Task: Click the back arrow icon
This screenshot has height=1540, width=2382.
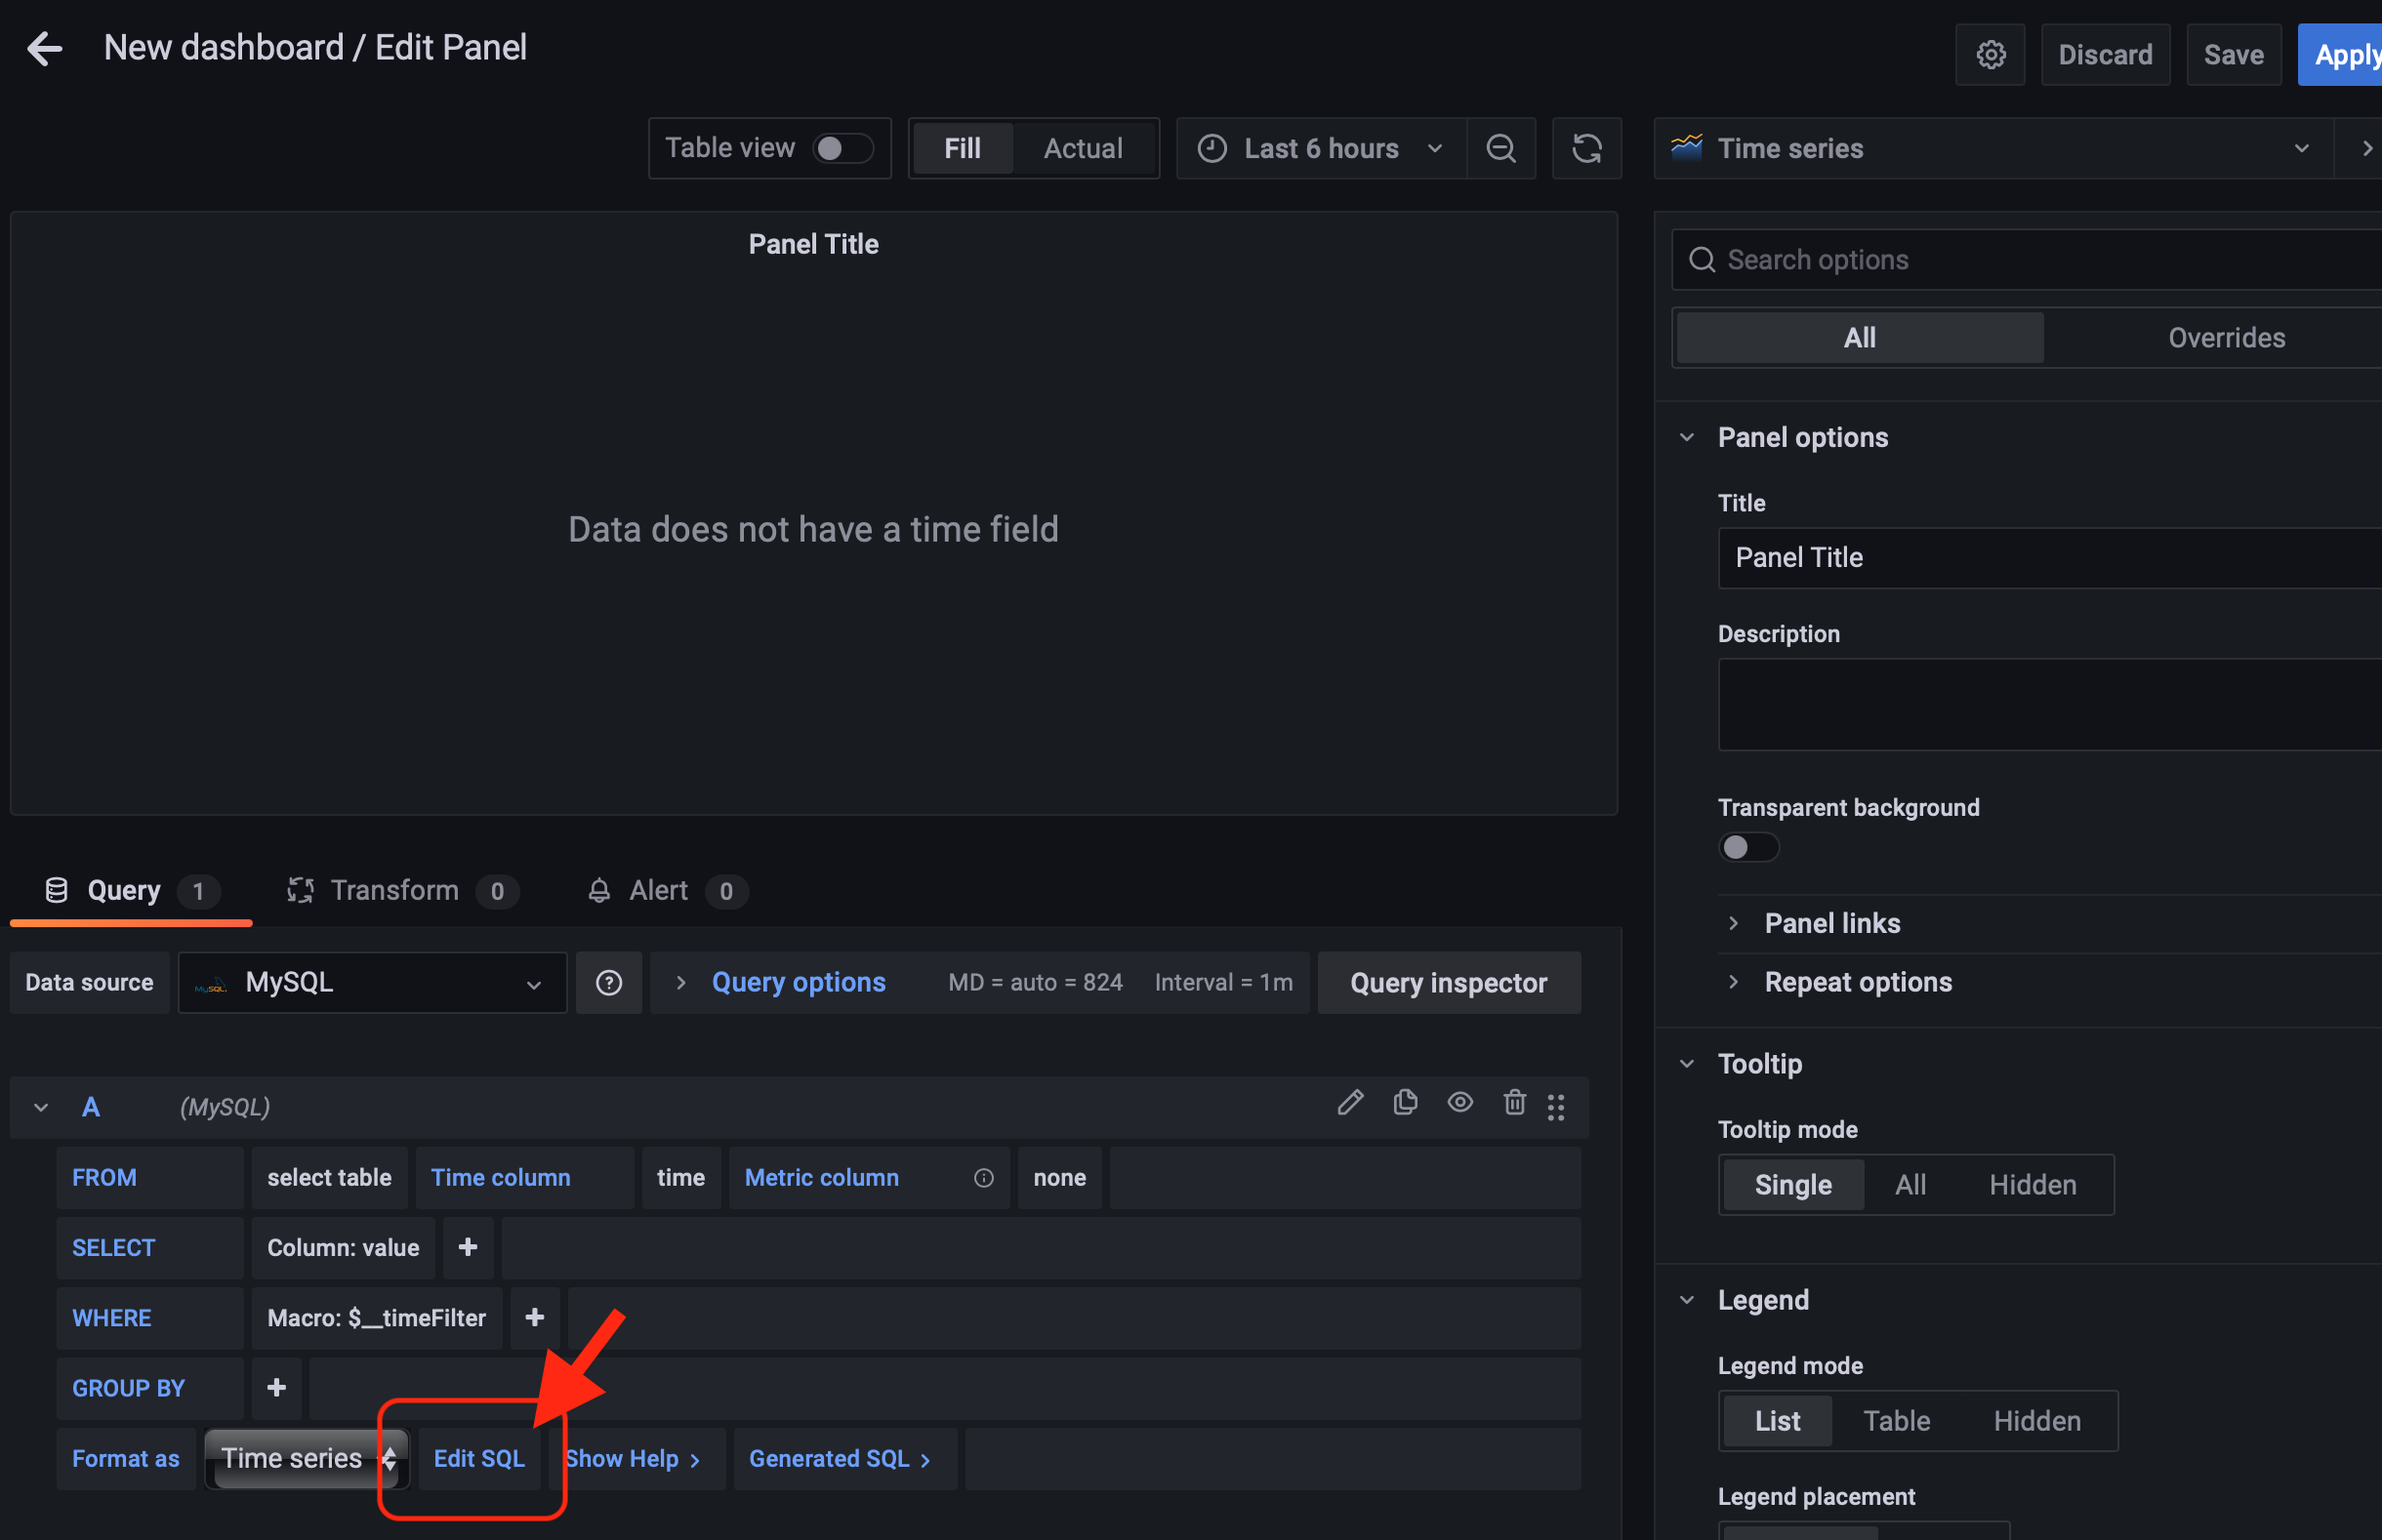Action: [45, 48]
